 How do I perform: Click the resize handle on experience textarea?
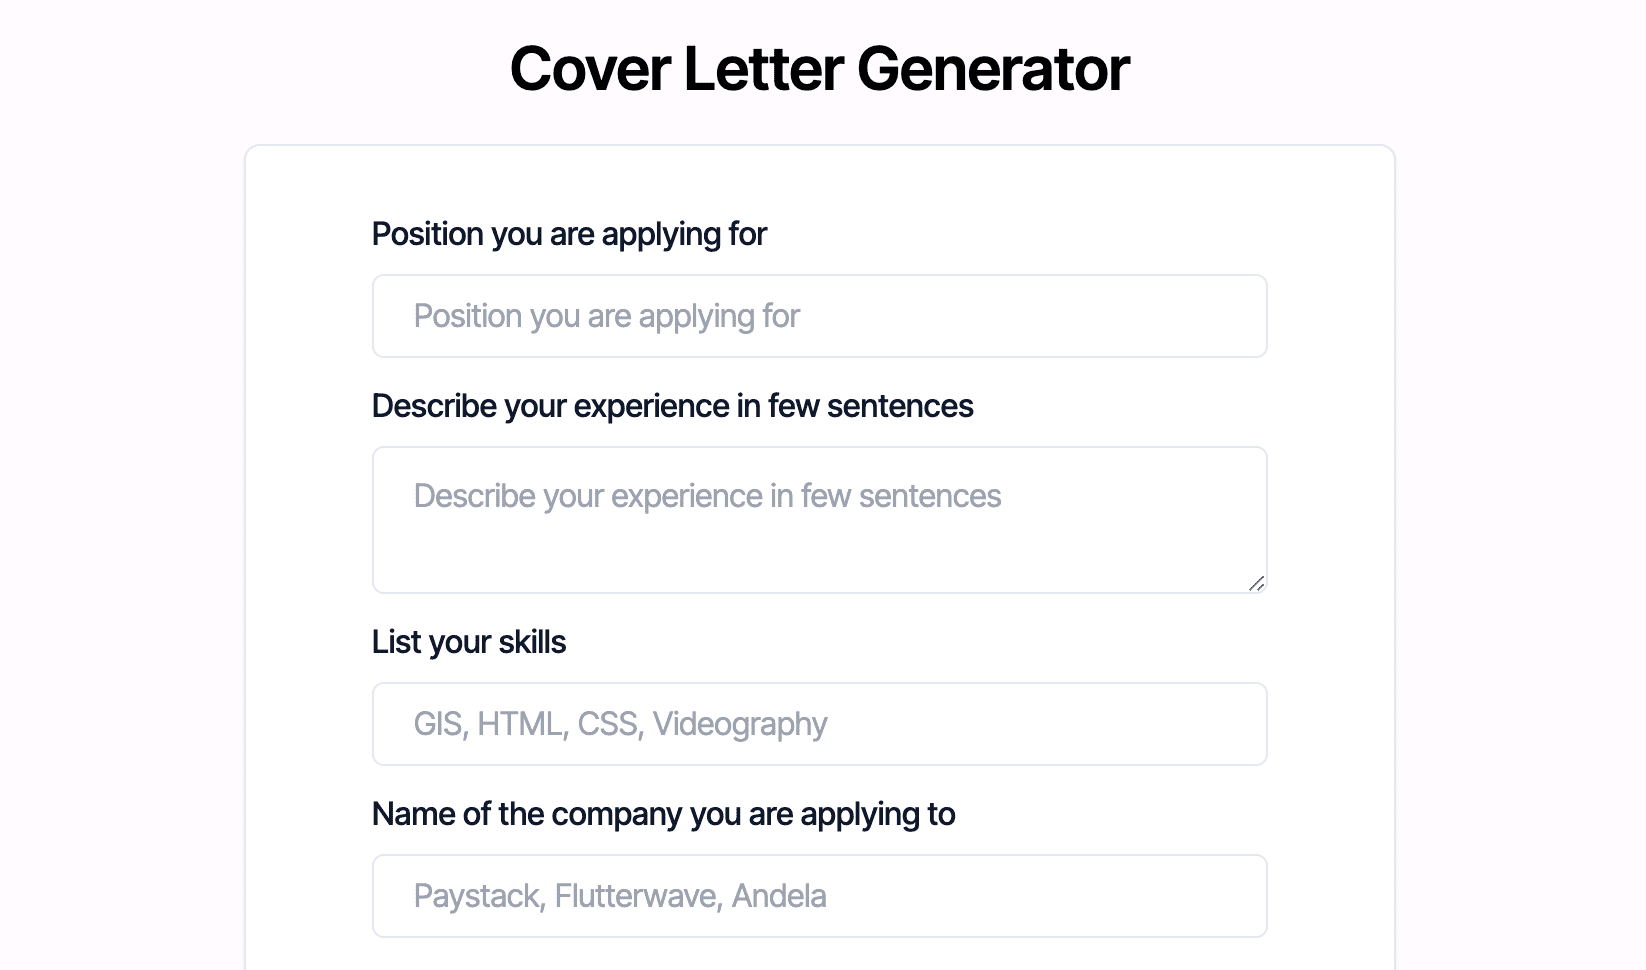tap(1256, 583)
